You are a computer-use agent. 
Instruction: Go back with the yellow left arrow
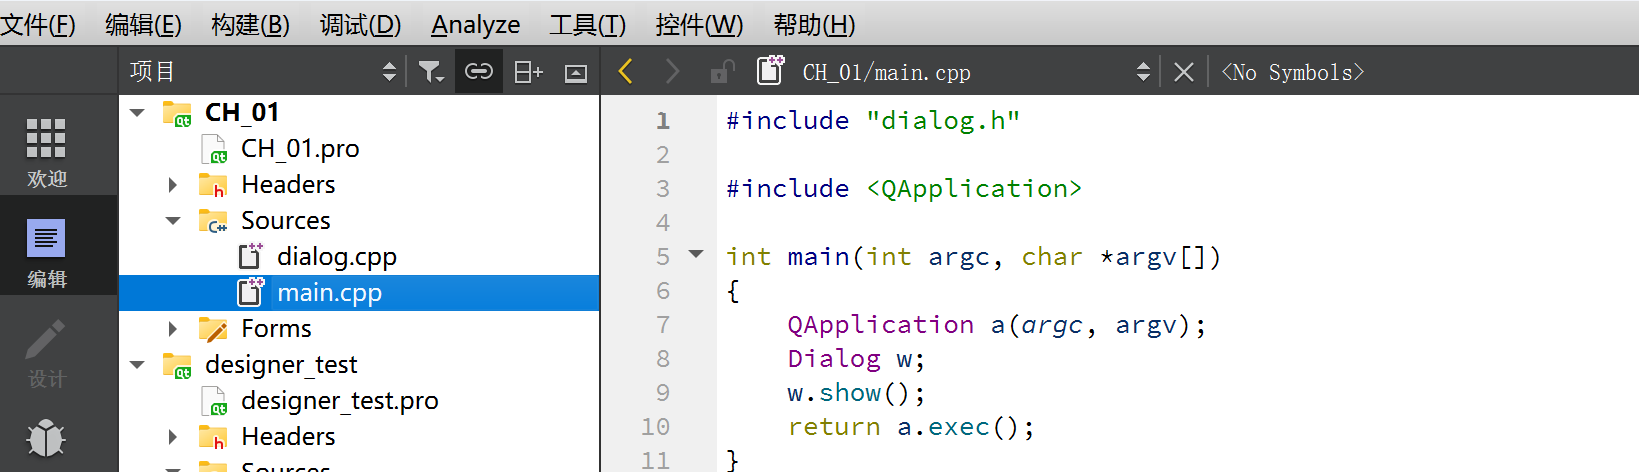(x=626, y=72)
